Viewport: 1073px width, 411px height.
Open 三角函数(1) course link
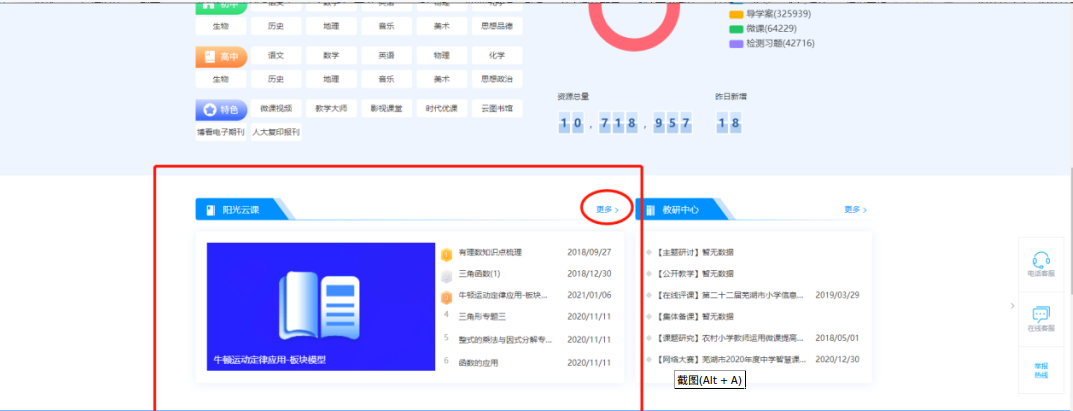click(479, 274)
